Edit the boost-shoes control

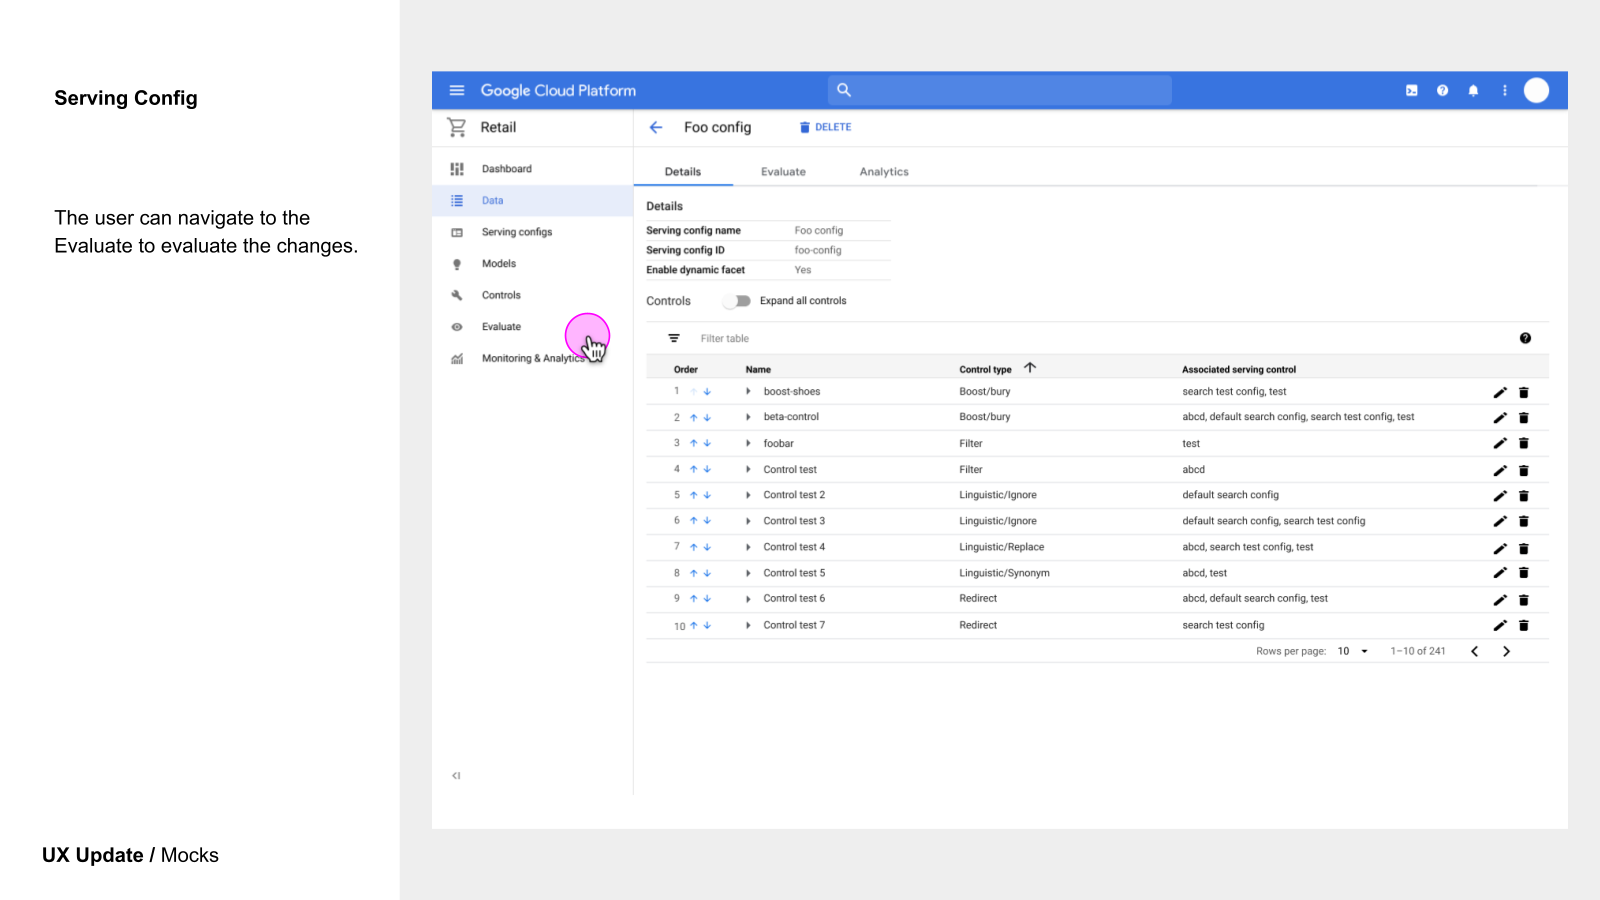(x=1500, y=392)
